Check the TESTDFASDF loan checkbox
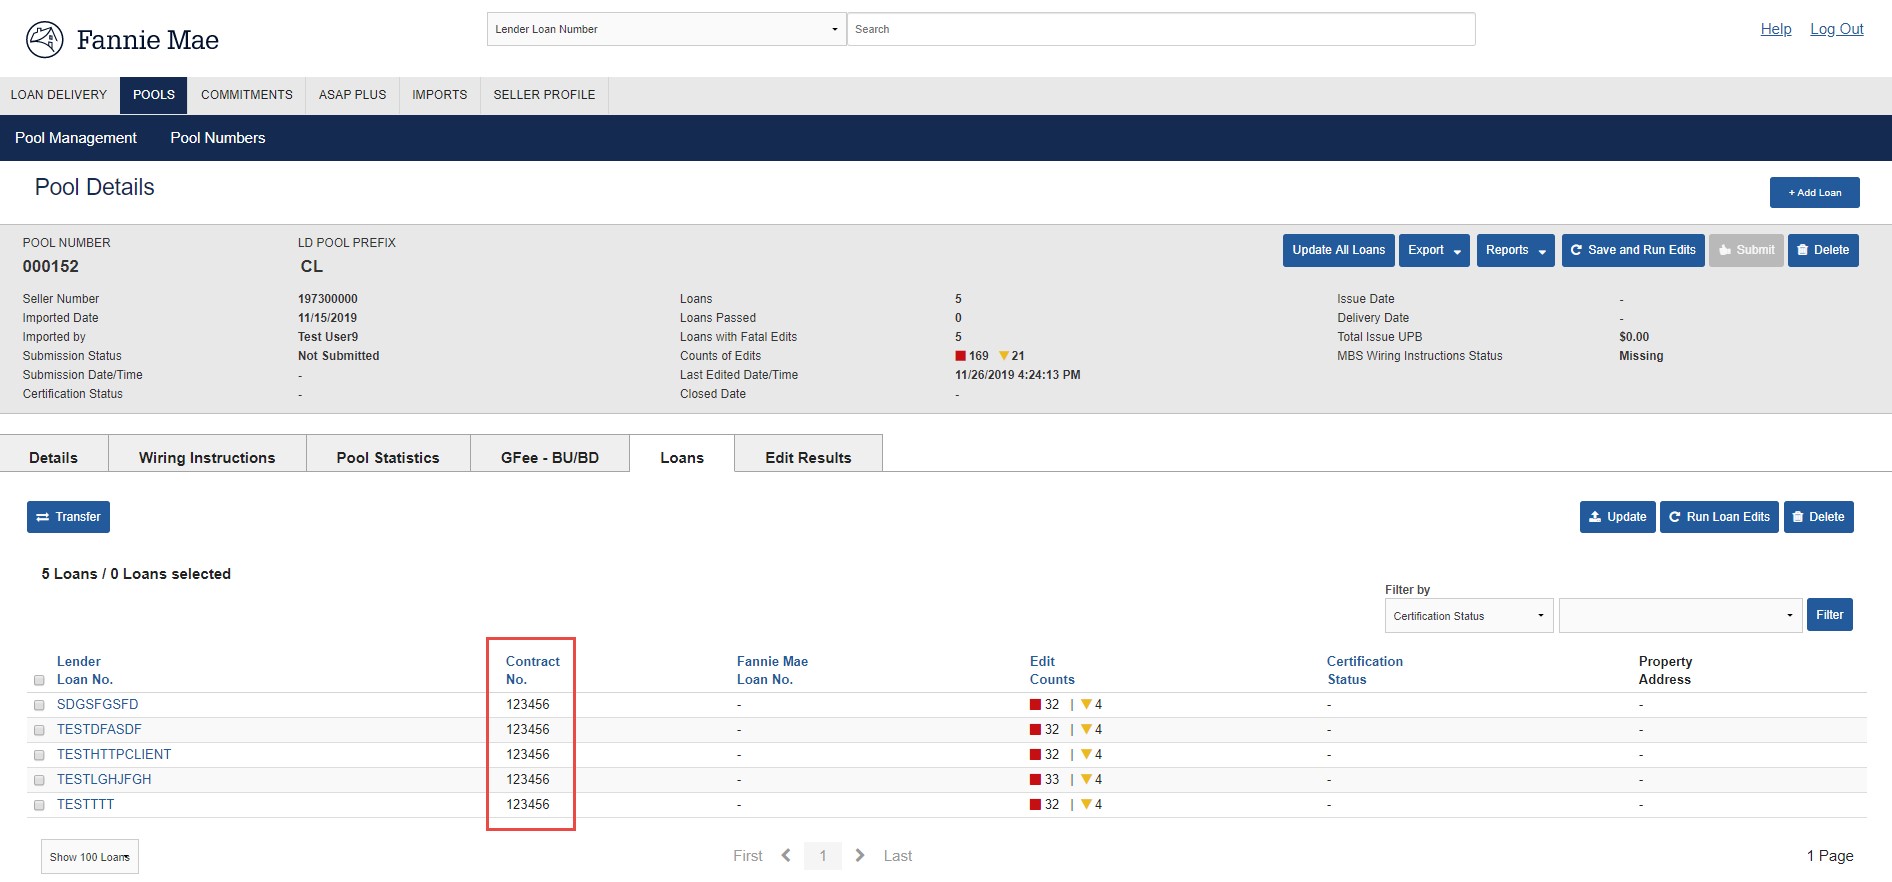1892x882 pixels. point(39,730)
